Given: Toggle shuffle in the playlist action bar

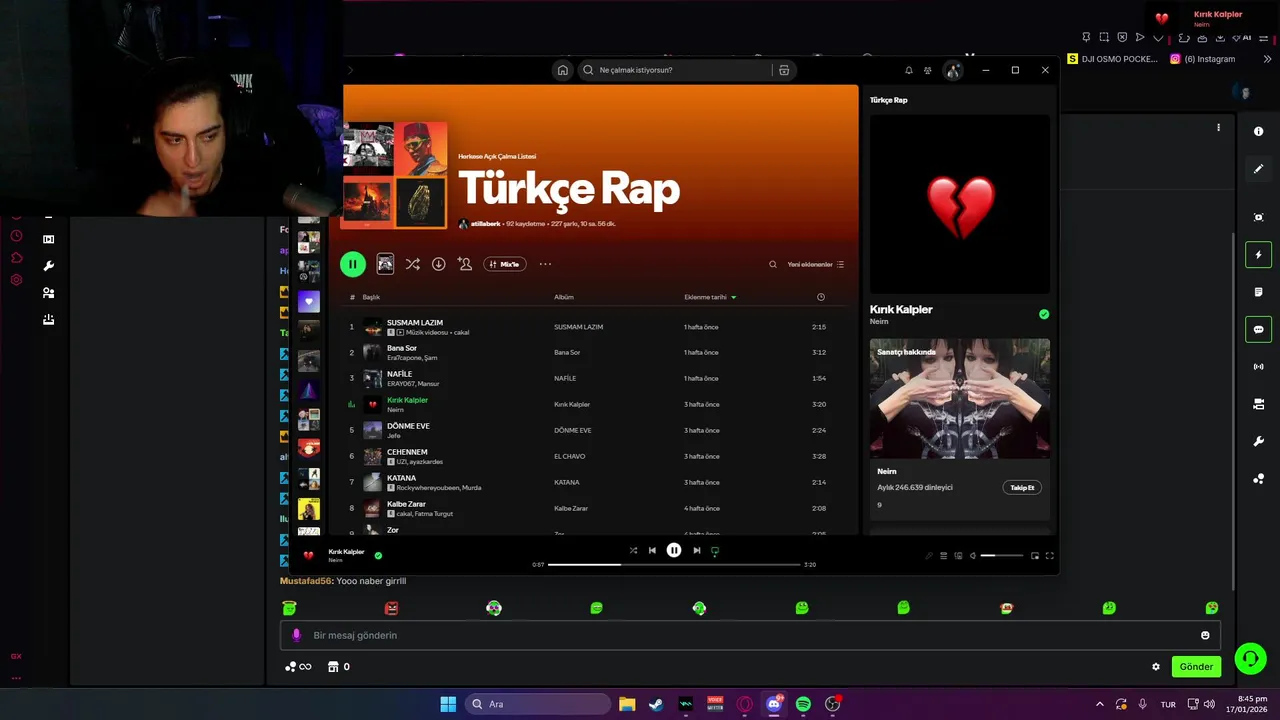Looking at the screenshot, I should (x=412, y=264).
